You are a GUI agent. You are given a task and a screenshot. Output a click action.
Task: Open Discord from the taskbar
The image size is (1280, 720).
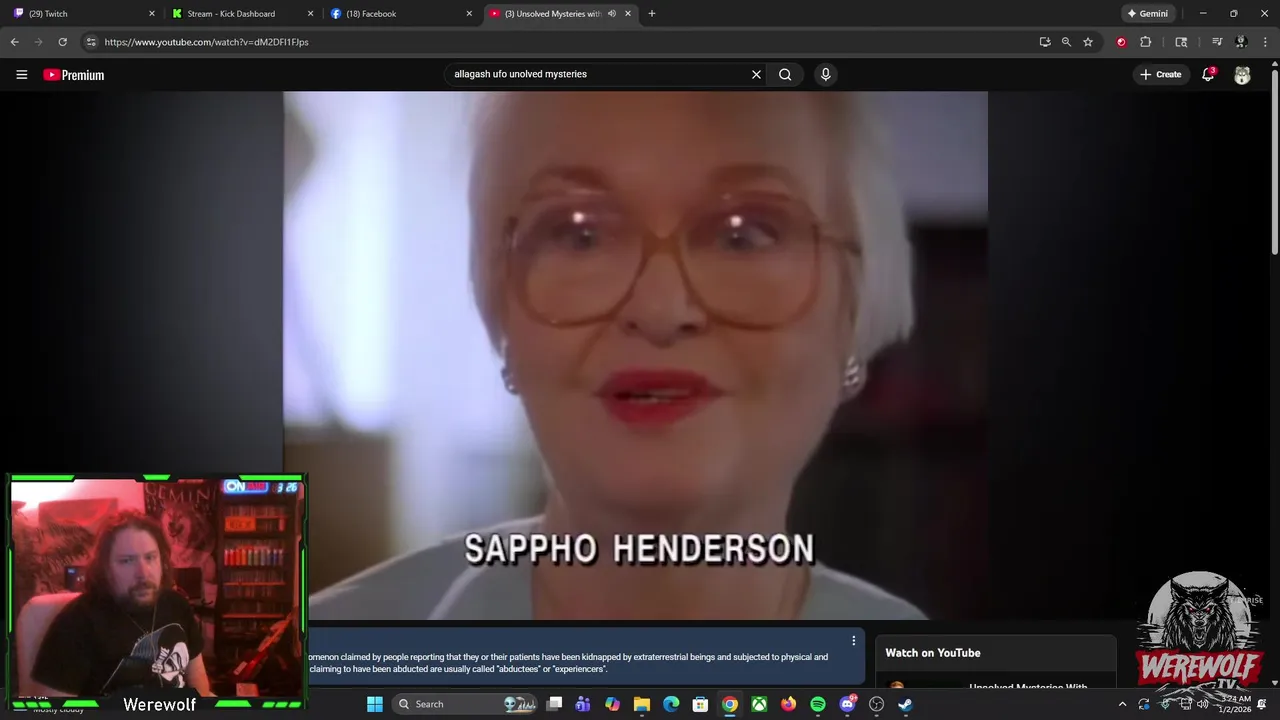(x=848, y=704)
